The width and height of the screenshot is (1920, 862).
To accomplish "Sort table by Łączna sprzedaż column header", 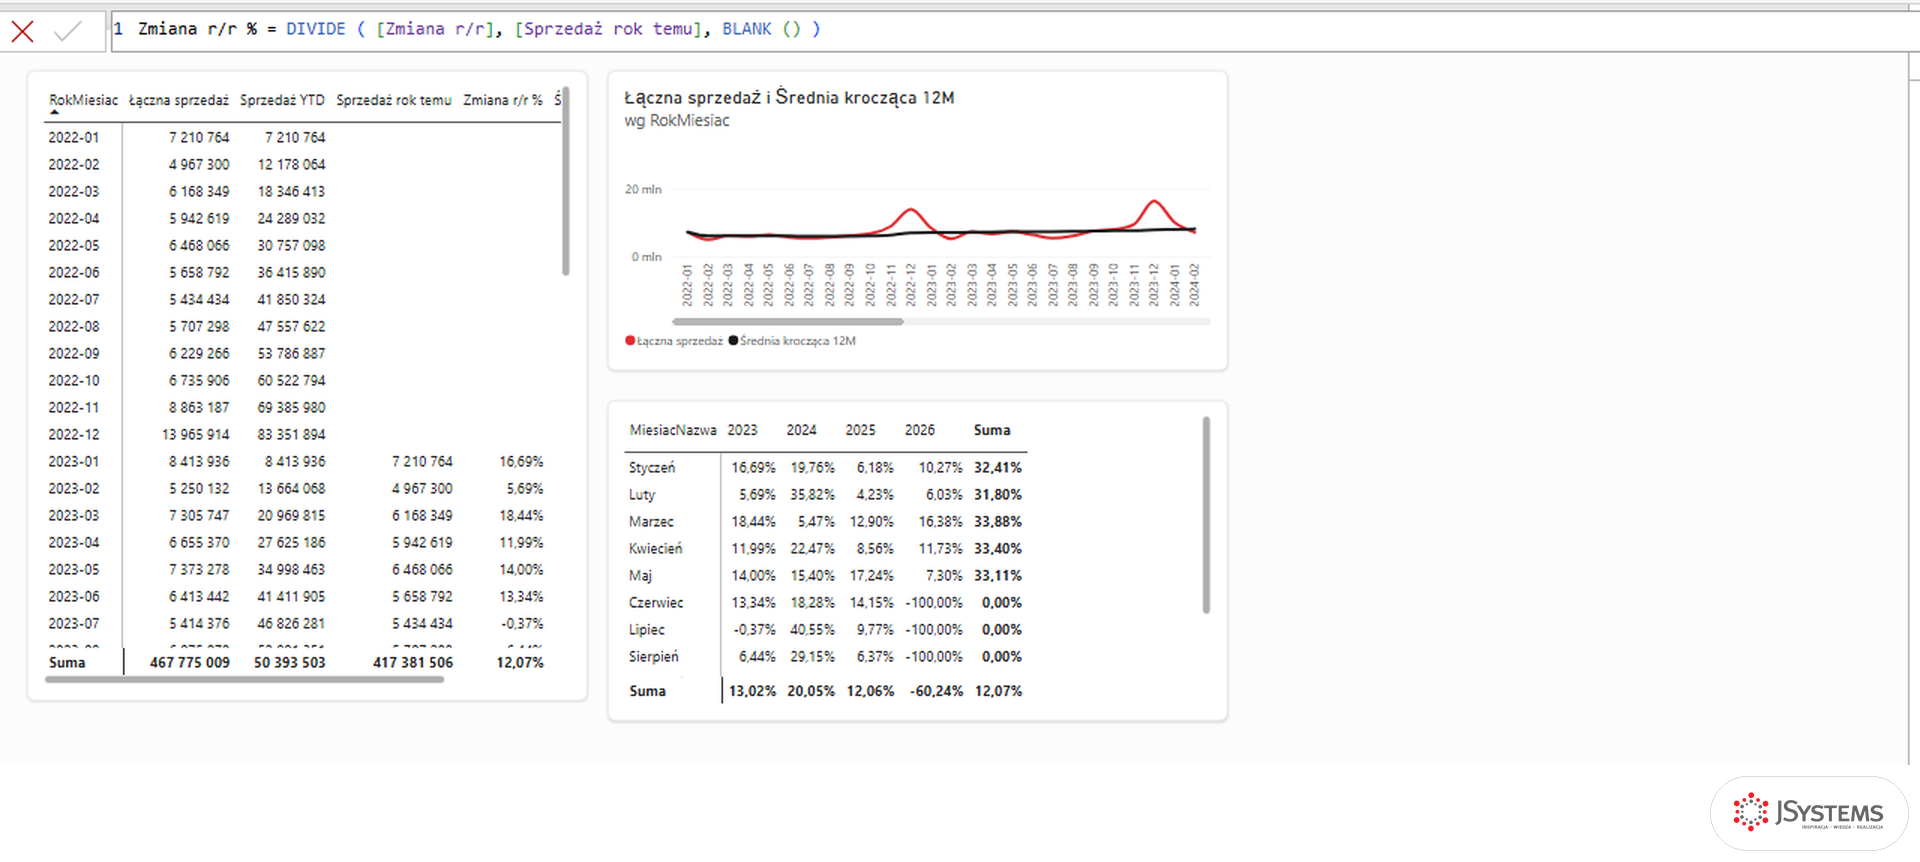I will click(x=179, y=100).
